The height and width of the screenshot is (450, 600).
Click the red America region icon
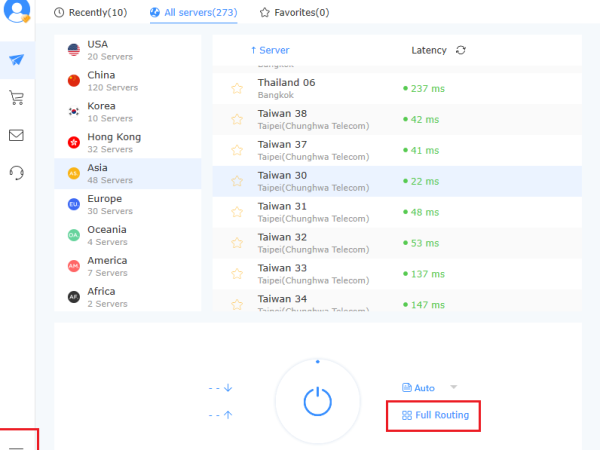click(74, 266)
